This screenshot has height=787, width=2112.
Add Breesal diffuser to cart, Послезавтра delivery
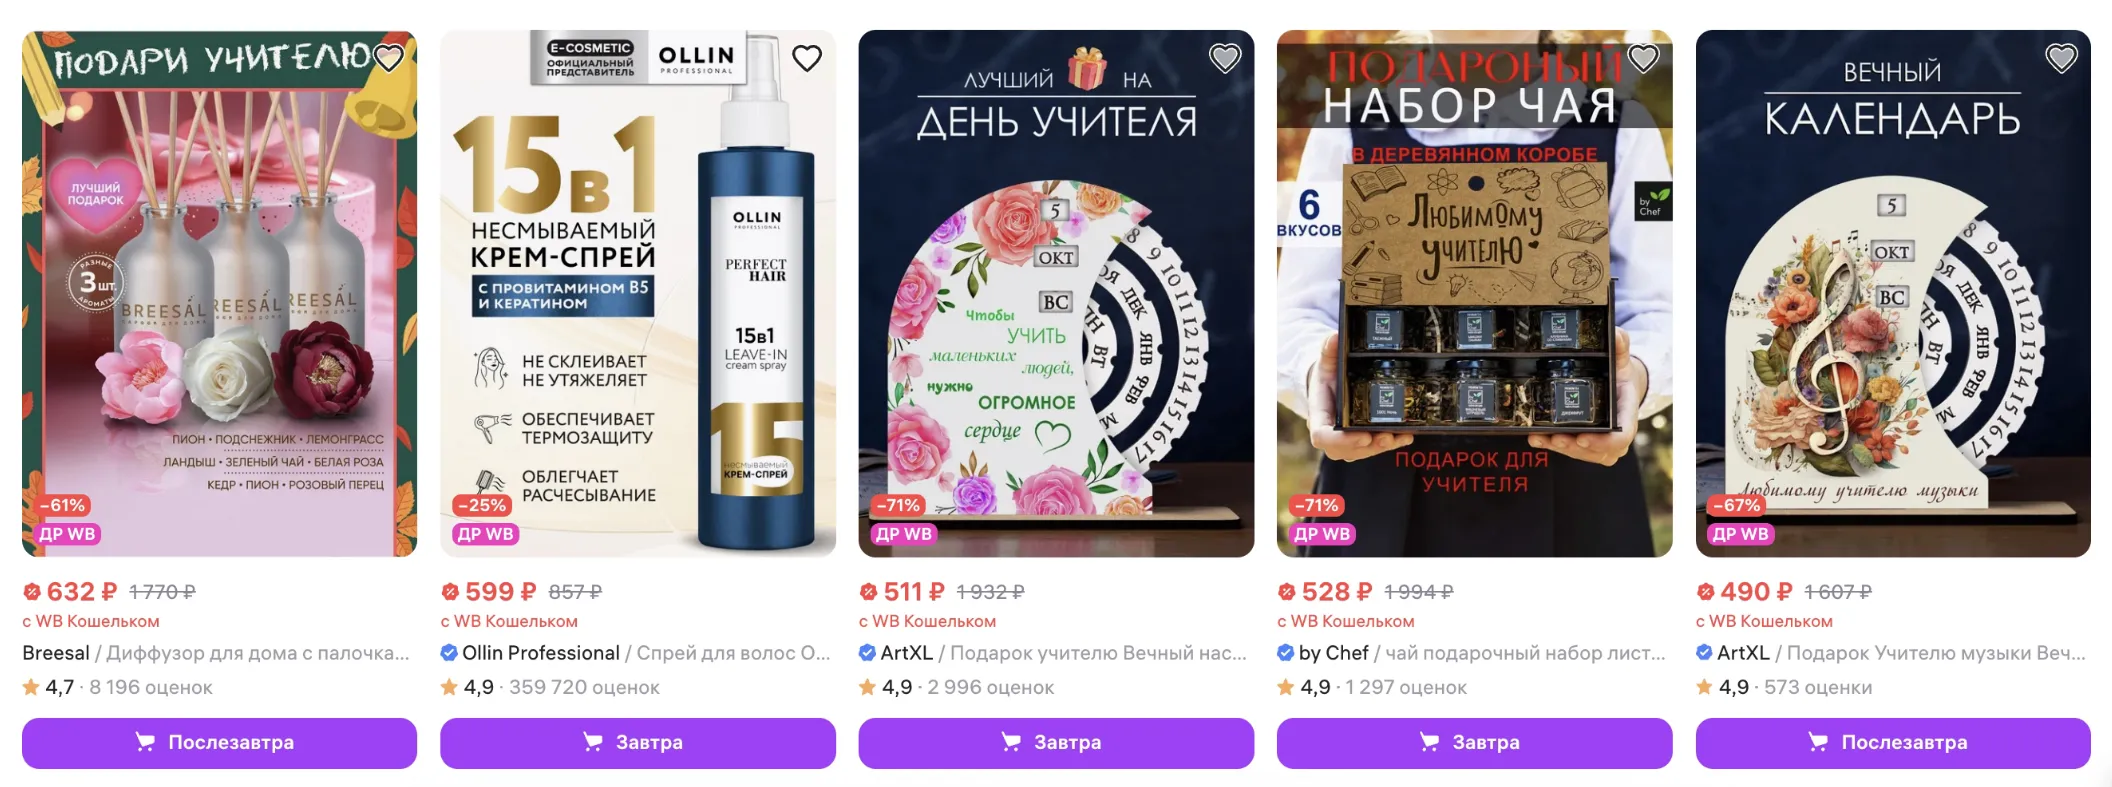pos(219,743)
